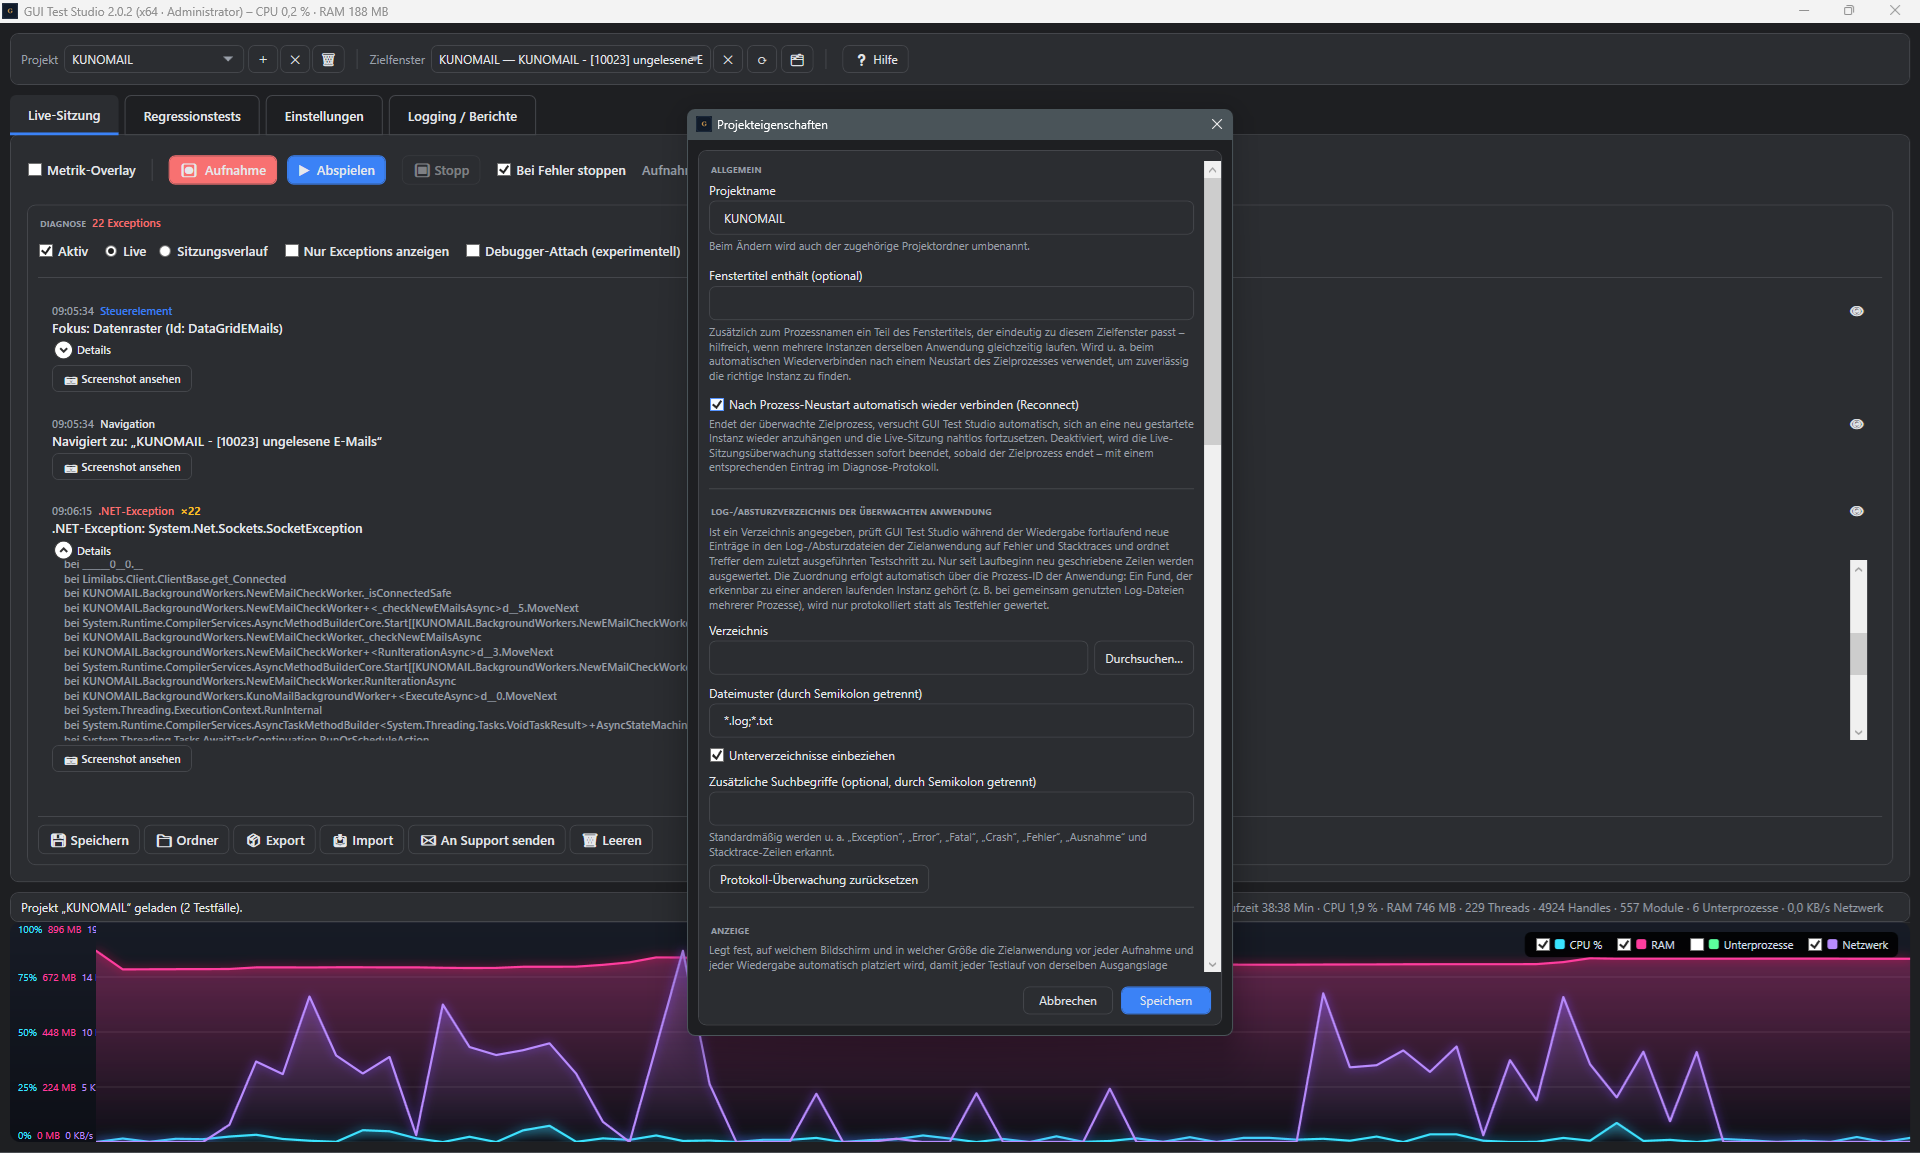Click the Stopp playback button

pos(441,170)
